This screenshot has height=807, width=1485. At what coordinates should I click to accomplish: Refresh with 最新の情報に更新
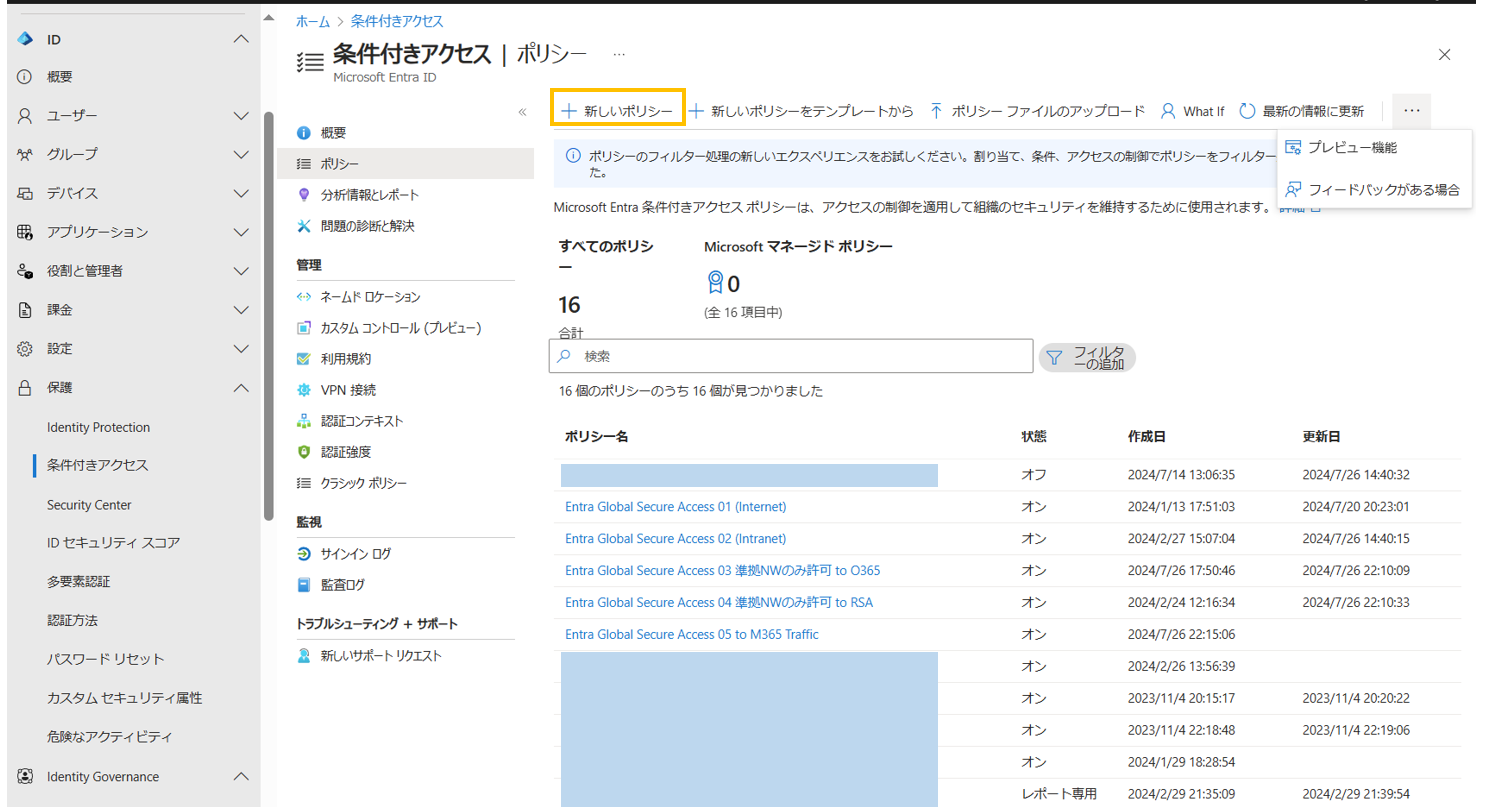[1308, 112]
